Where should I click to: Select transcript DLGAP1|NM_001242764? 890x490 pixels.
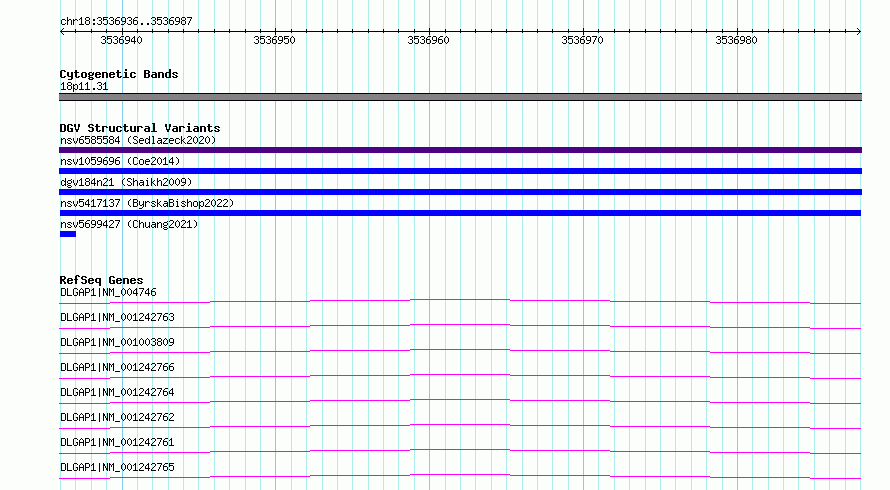(x=117, y=392)
